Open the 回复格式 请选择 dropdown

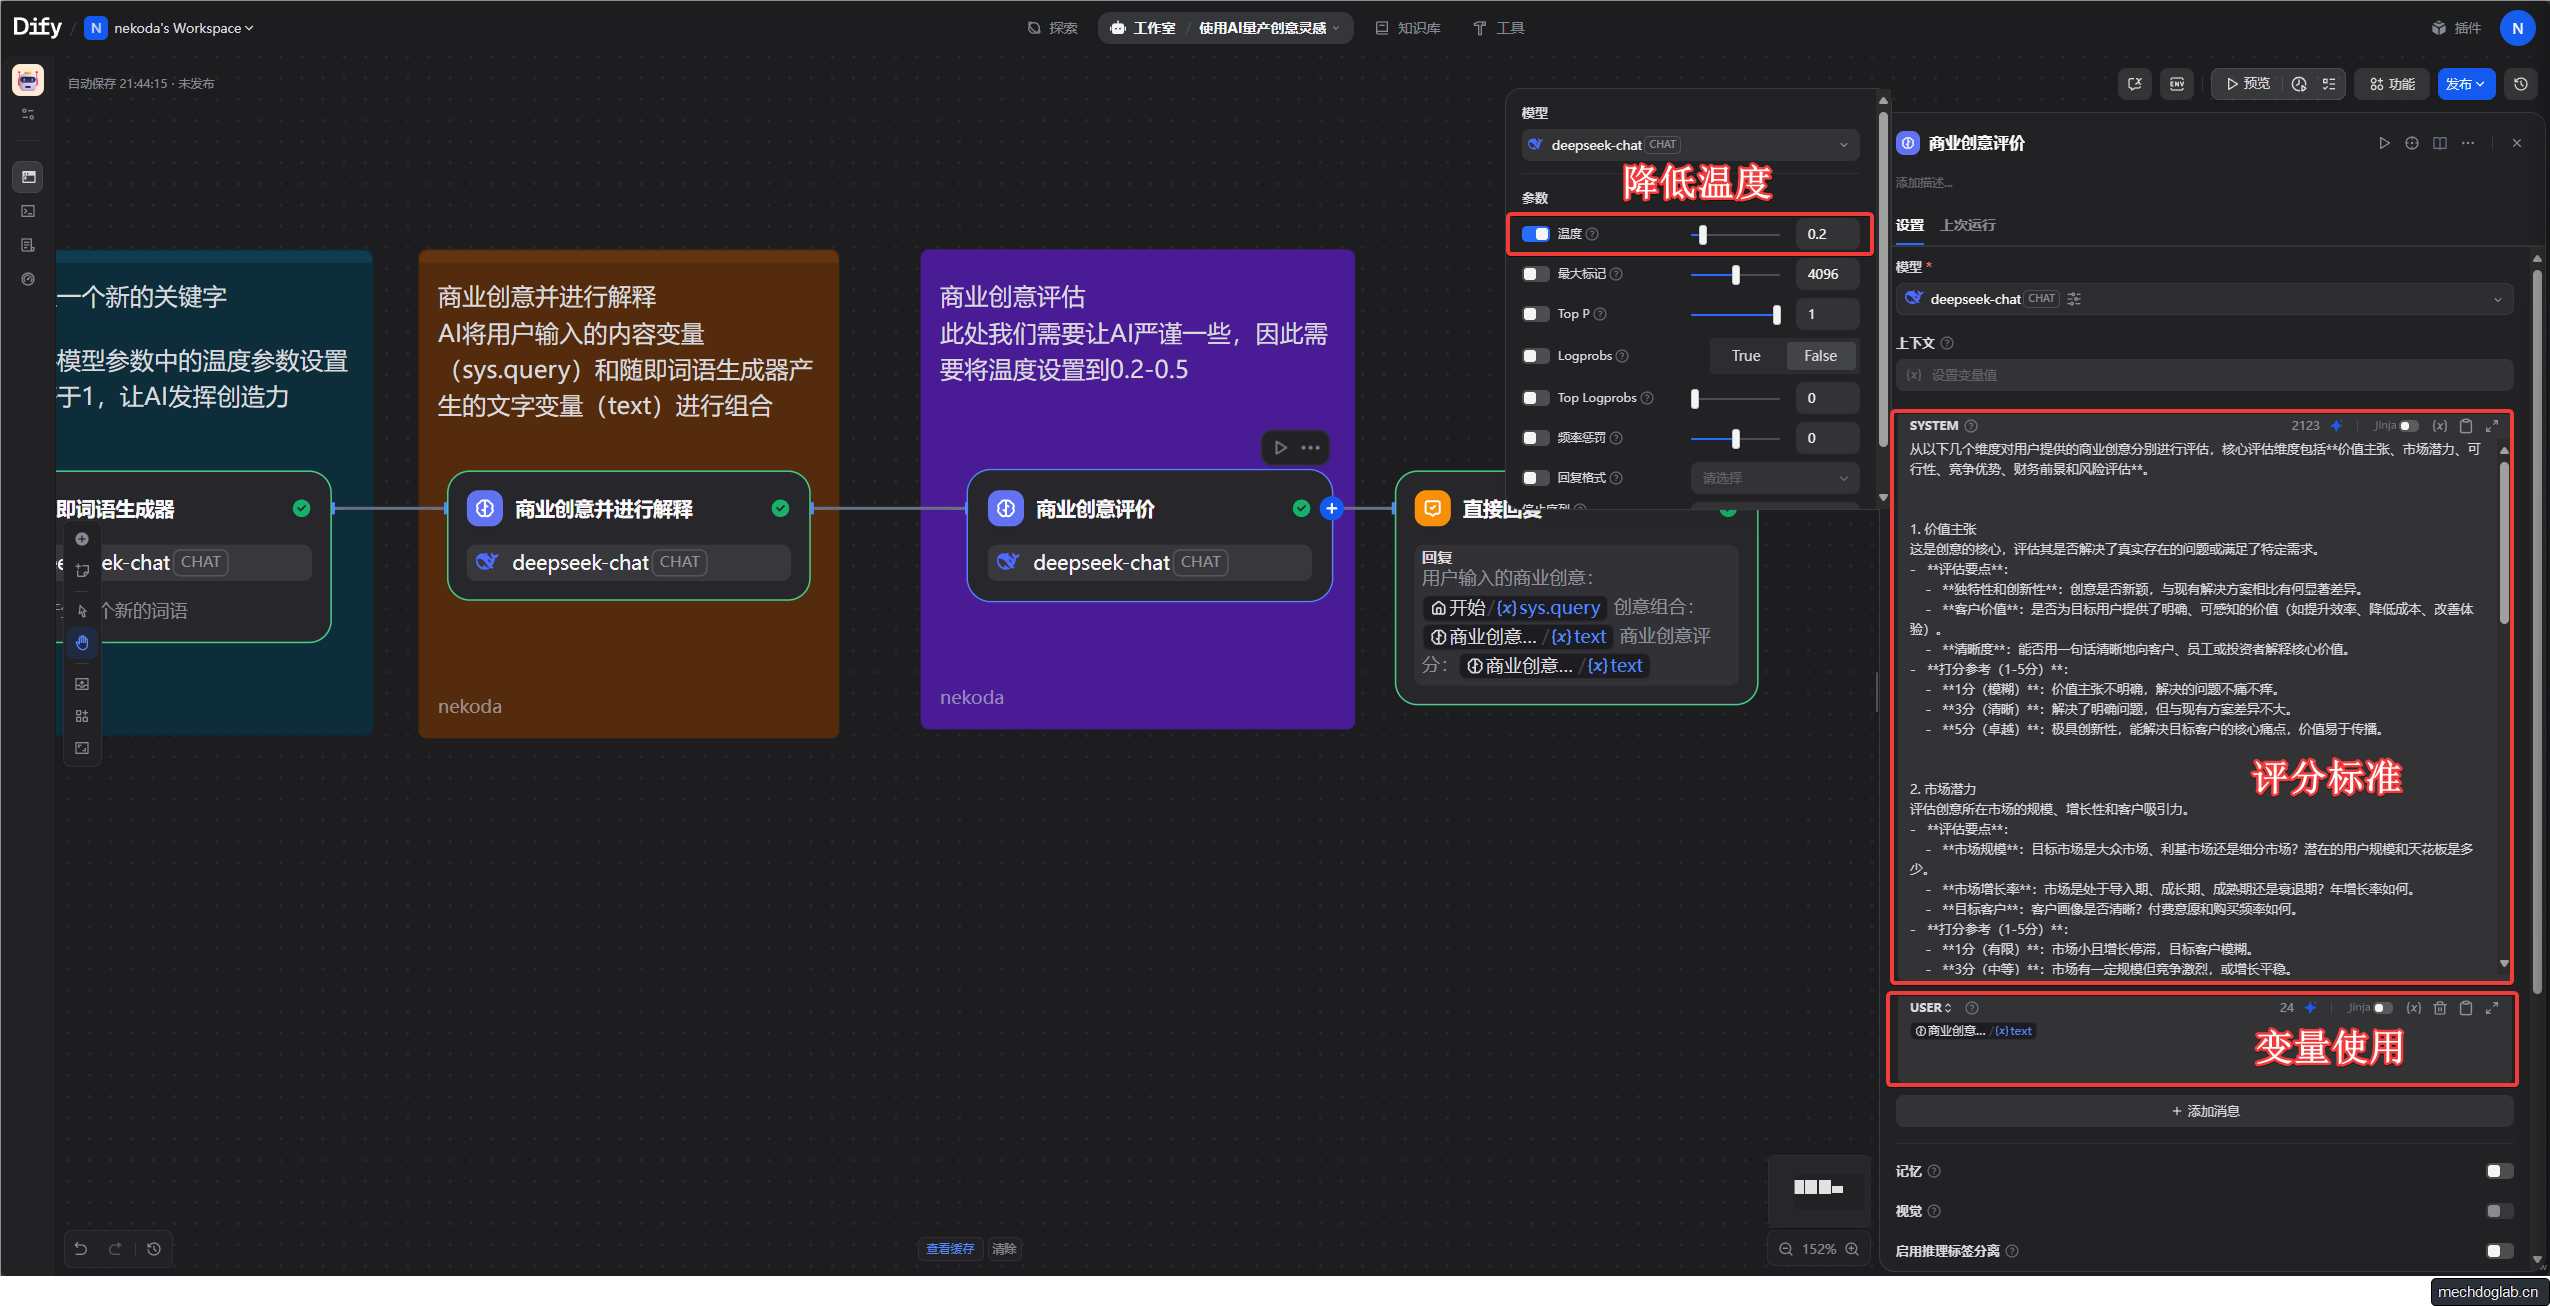(x=1774, y=478)
